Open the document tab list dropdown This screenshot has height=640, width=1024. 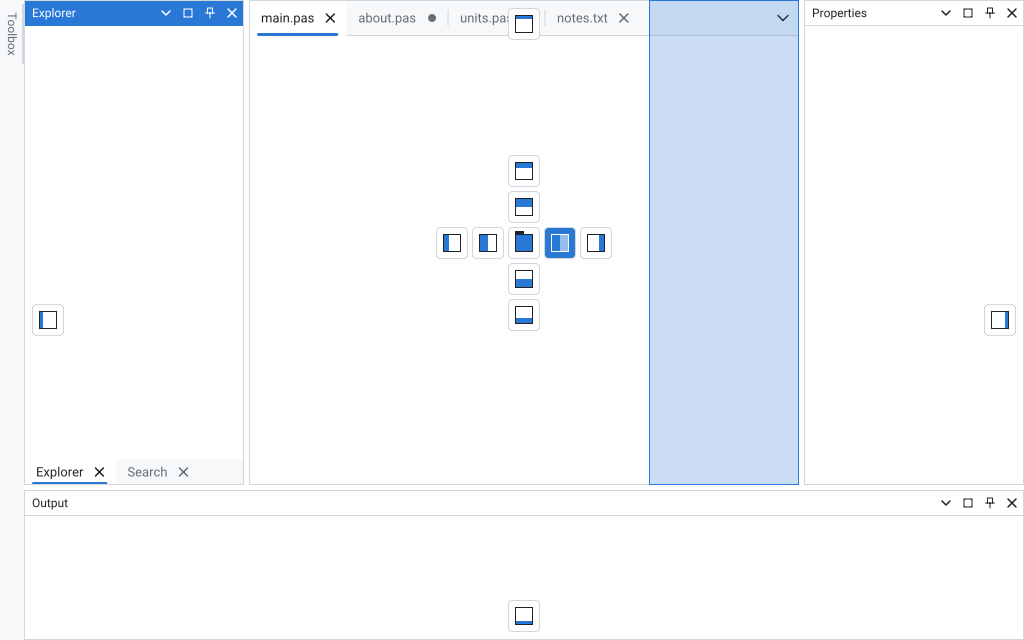tap(782, 18)
